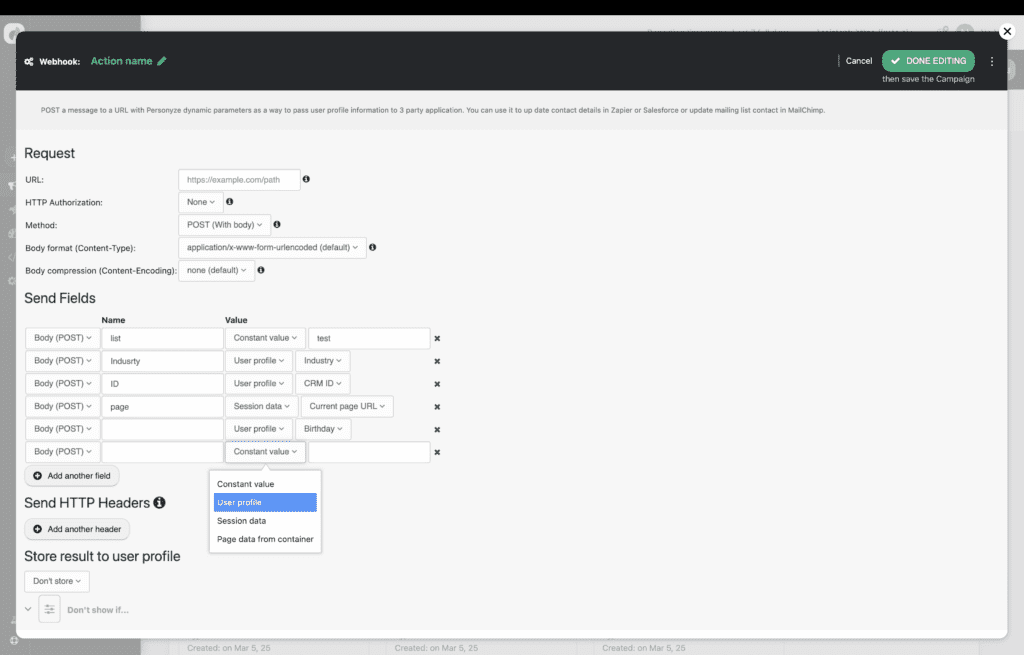Remove the "page" field row with its X icon
This screenshot has height=655, width=1024.
pyautogui.click(x=437, y=406)
